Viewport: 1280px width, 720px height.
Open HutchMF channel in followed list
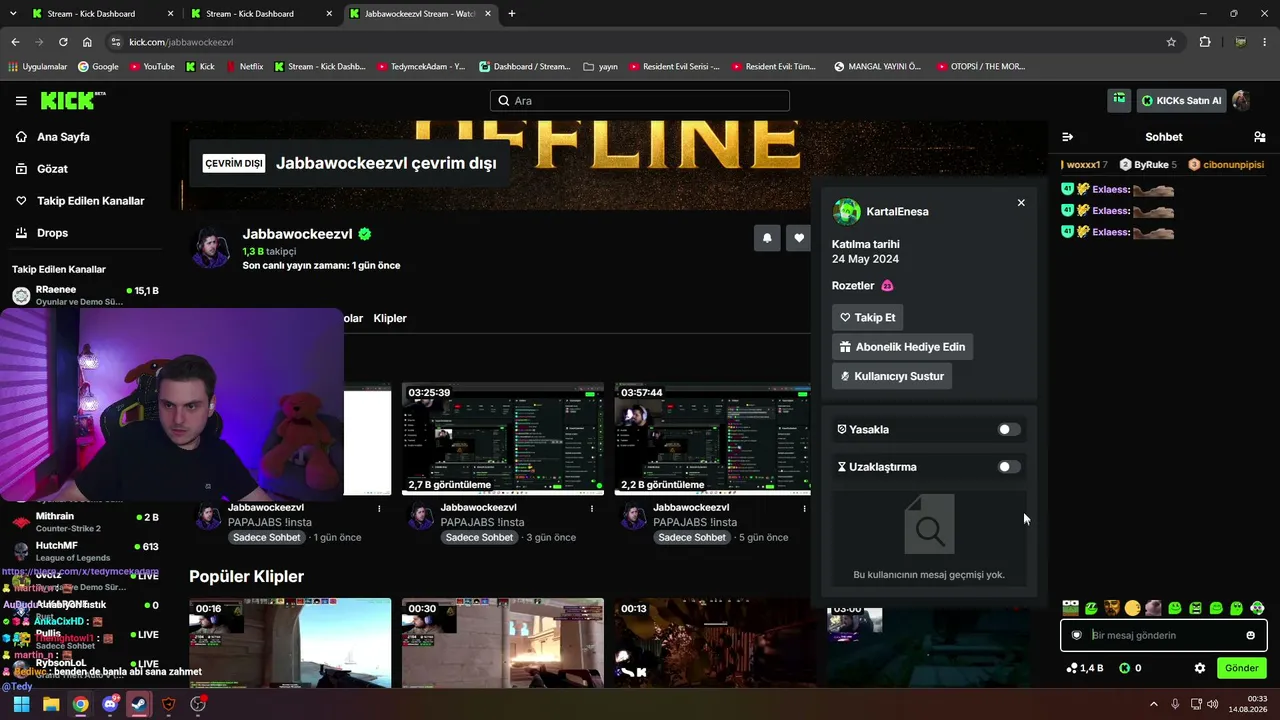(85, 551)
